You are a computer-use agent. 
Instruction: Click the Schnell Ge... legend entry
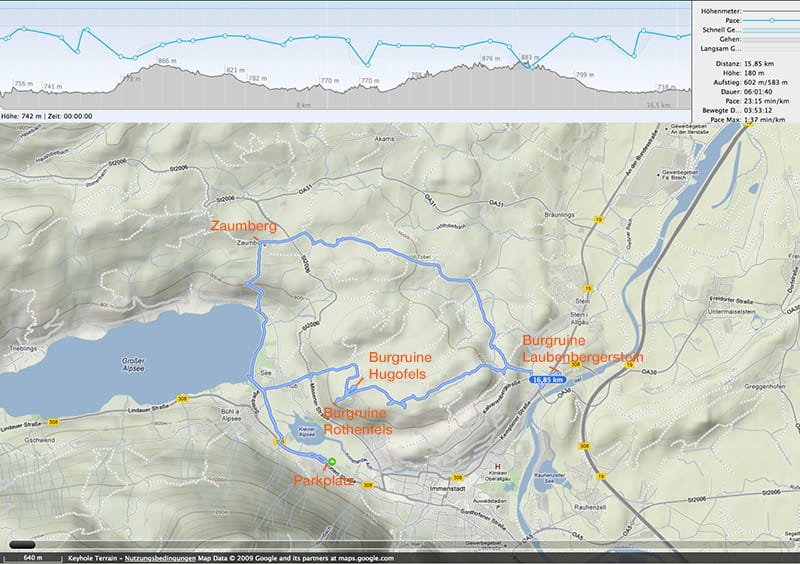coord(721,30)
